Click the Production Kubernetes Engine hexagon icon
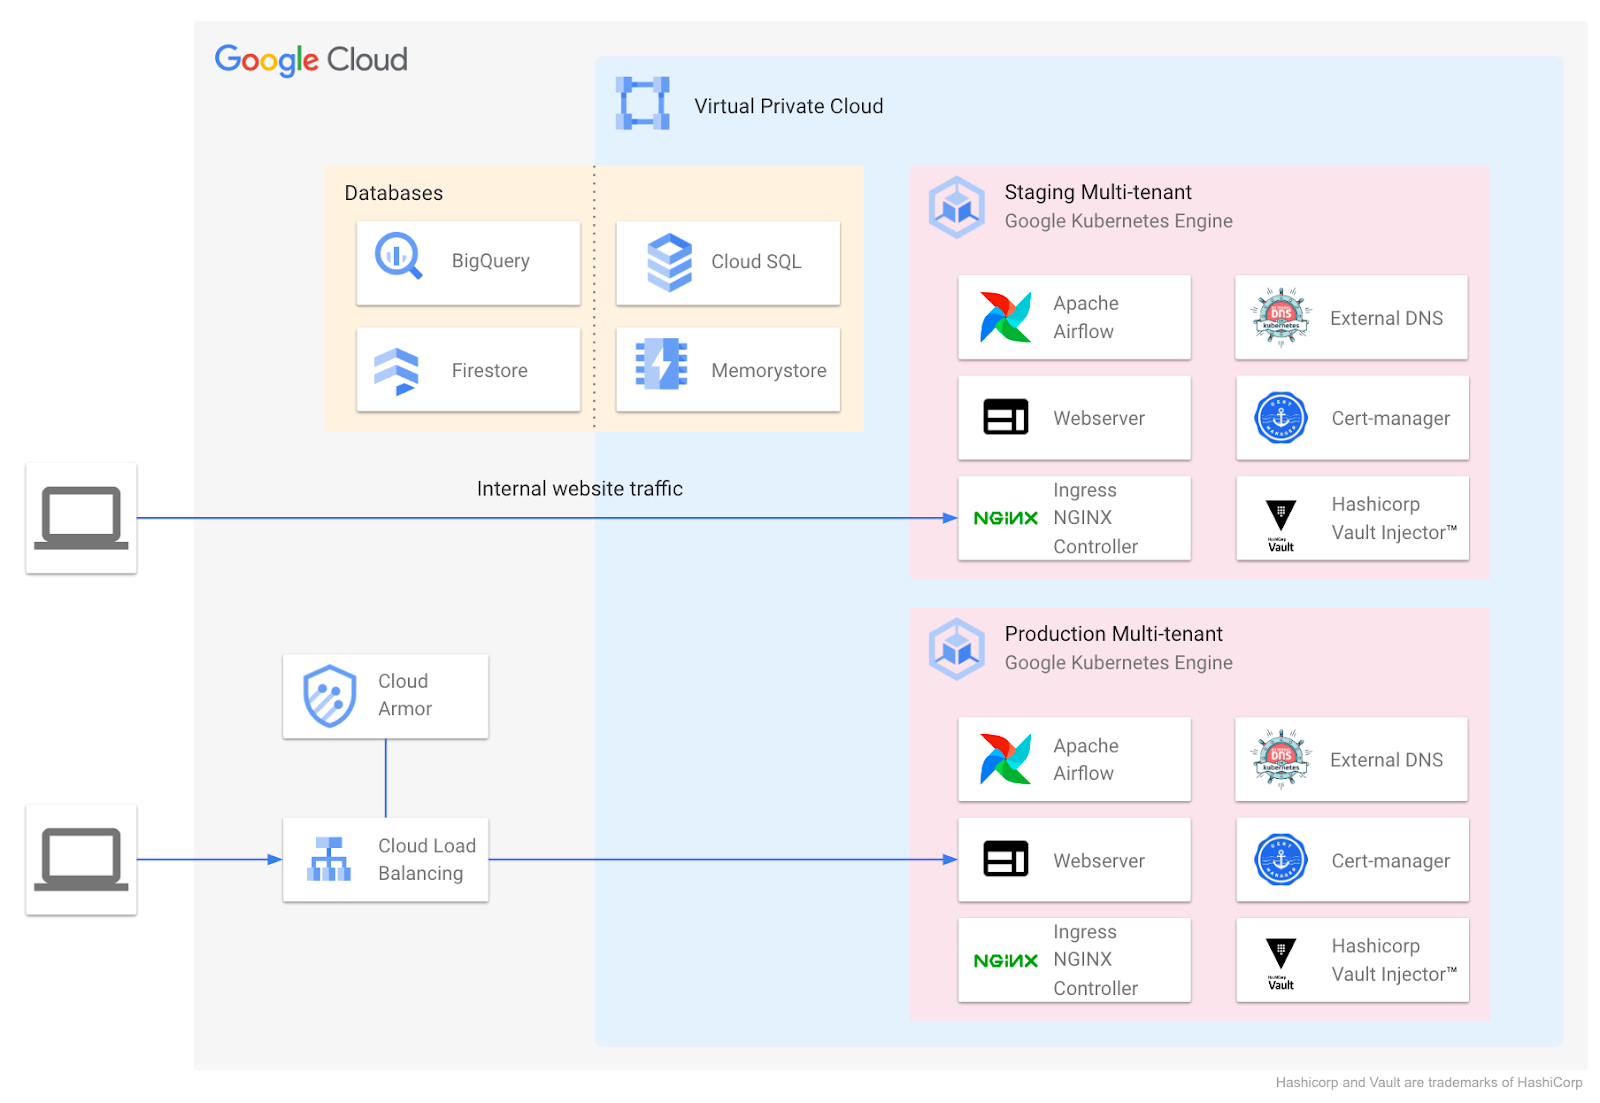The image size is (1600, 1103). [x=957, y=649]
